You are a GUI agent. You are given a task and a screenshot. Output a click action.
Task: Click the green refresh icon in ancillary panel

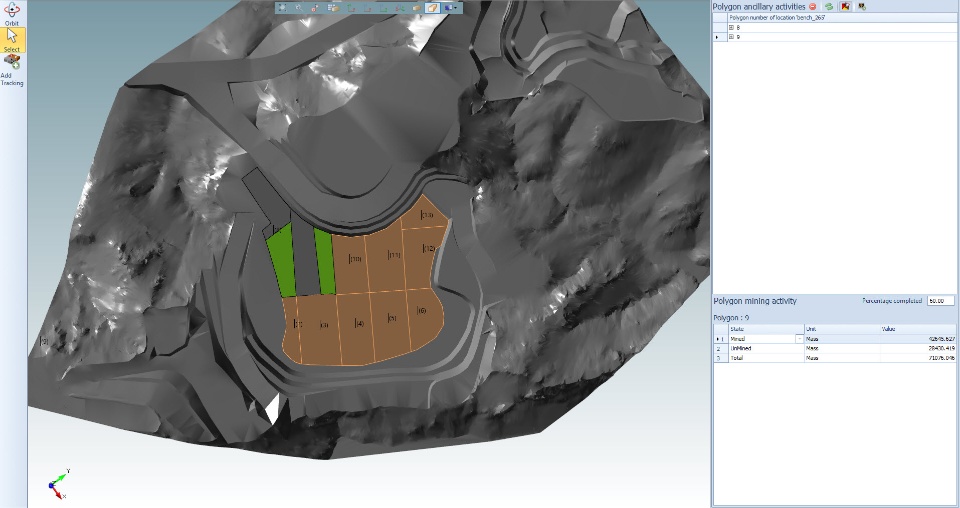(x=828, y=6)
